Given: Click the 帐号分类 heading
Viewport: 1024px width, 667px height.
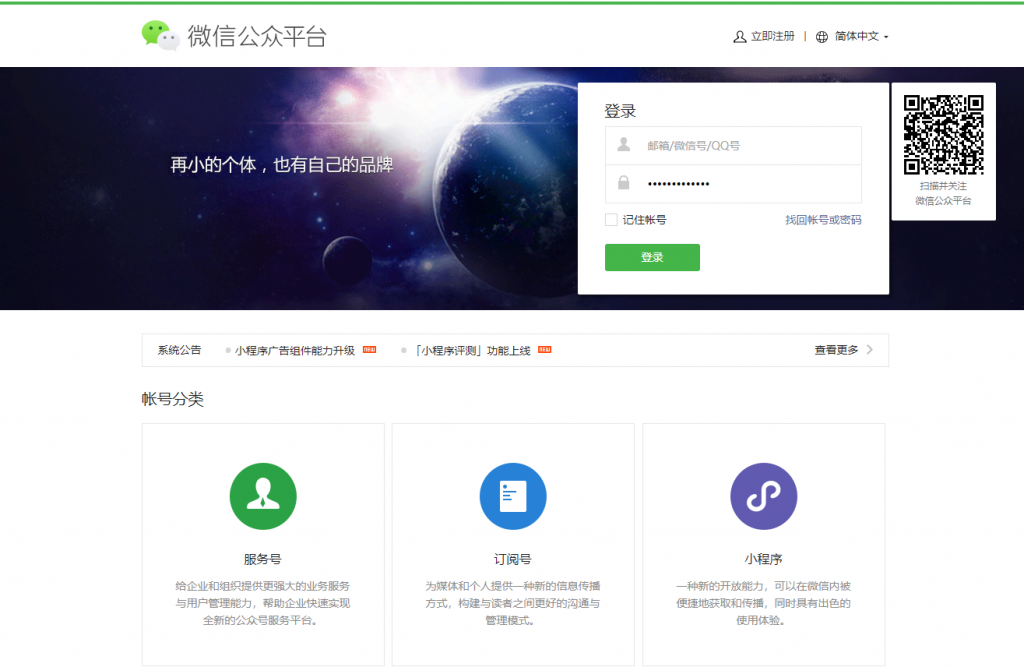Looking at the screenshot, I should coord(172,399).
